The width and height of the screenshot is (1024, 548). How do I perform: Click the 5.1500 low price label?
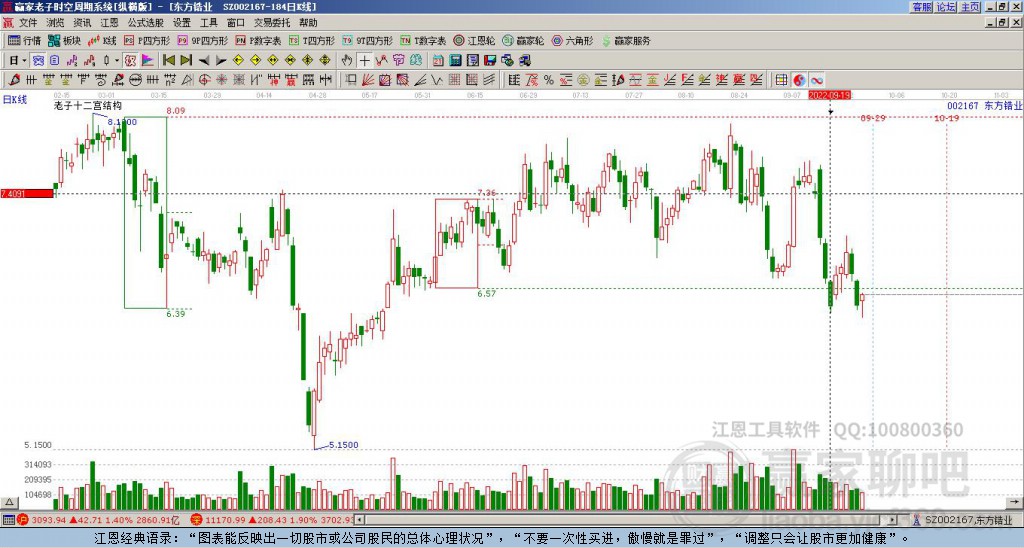(x=344, y=445)
